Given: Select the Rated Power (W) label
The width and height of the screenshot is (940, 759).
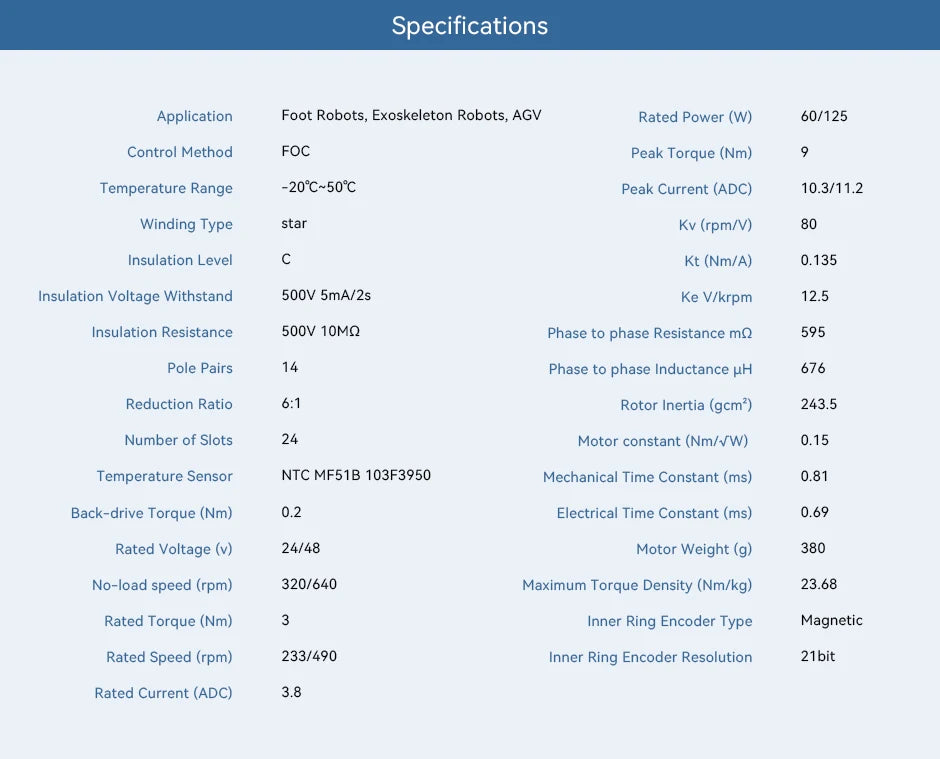Looking at the screenshot, I should (x=695, y=117).
